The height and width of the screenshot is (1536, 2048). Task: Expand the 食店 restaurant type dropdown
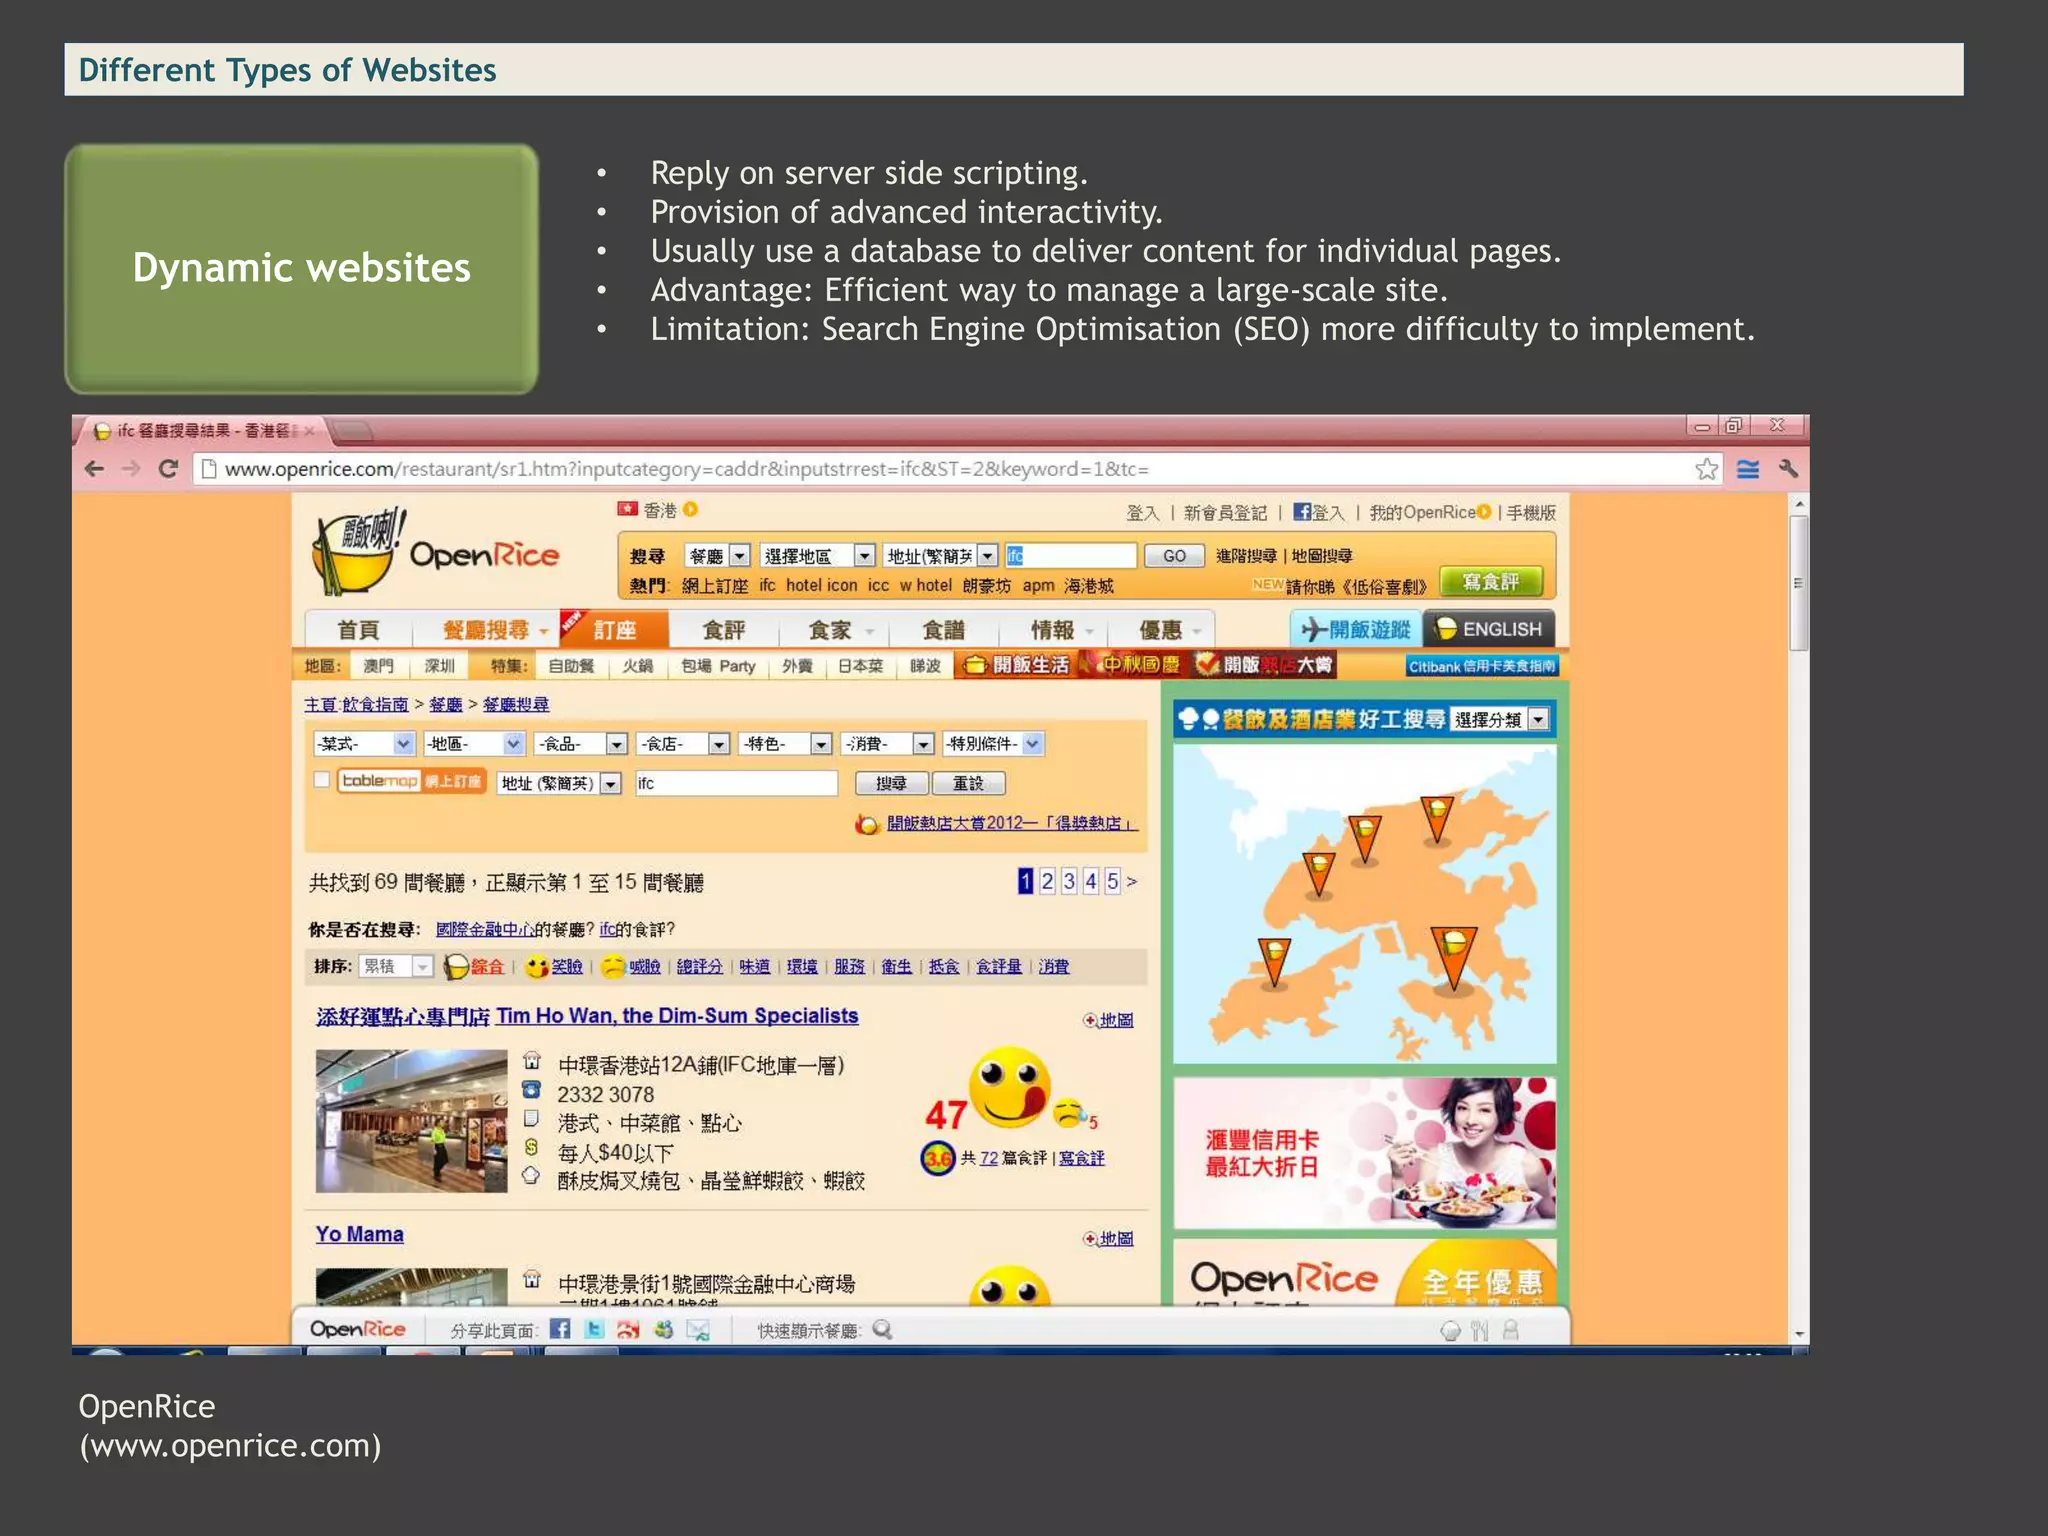point(683,744)
